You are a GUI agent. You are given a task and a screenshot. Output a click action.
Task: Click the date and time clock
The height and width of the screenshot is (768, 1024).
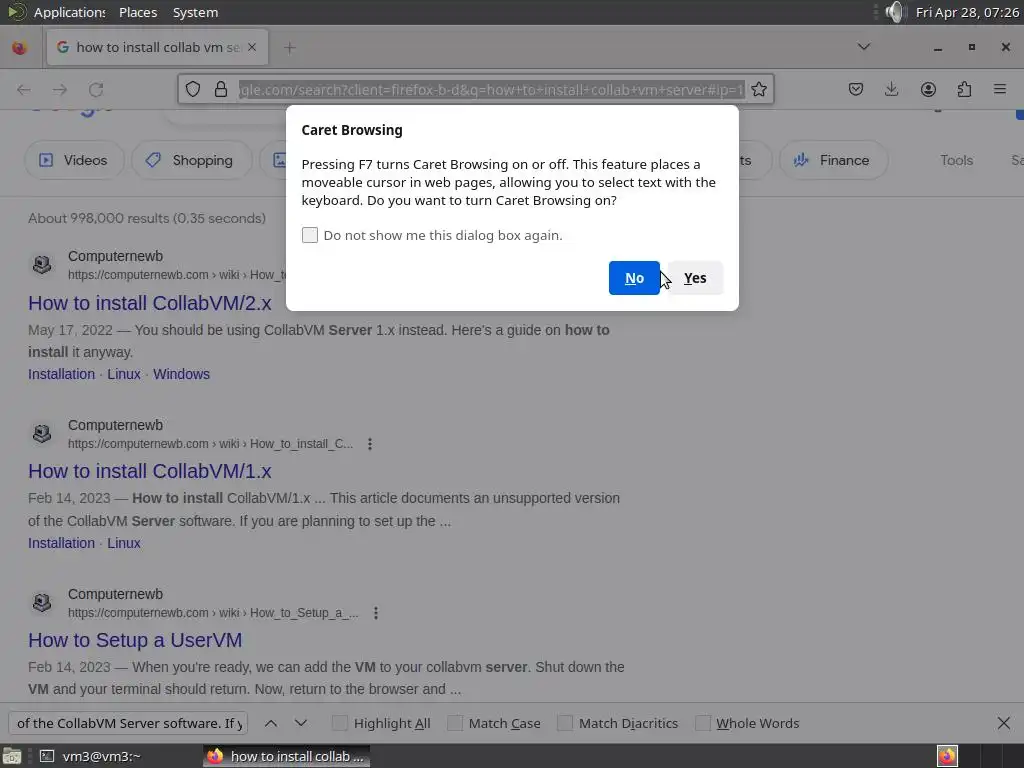click(x=967, y=12)
